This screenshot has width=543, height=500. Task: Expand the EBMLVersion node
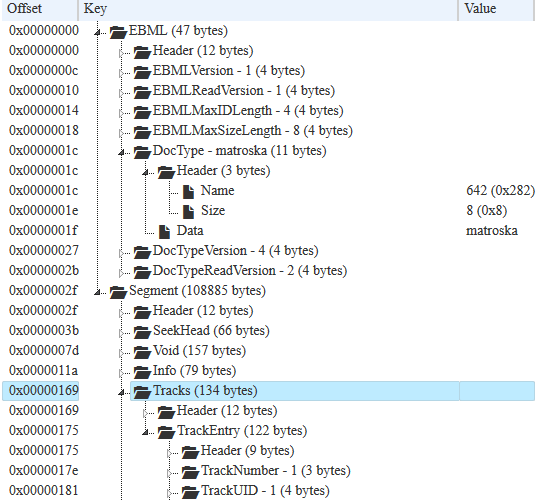[x=121, y=73]
